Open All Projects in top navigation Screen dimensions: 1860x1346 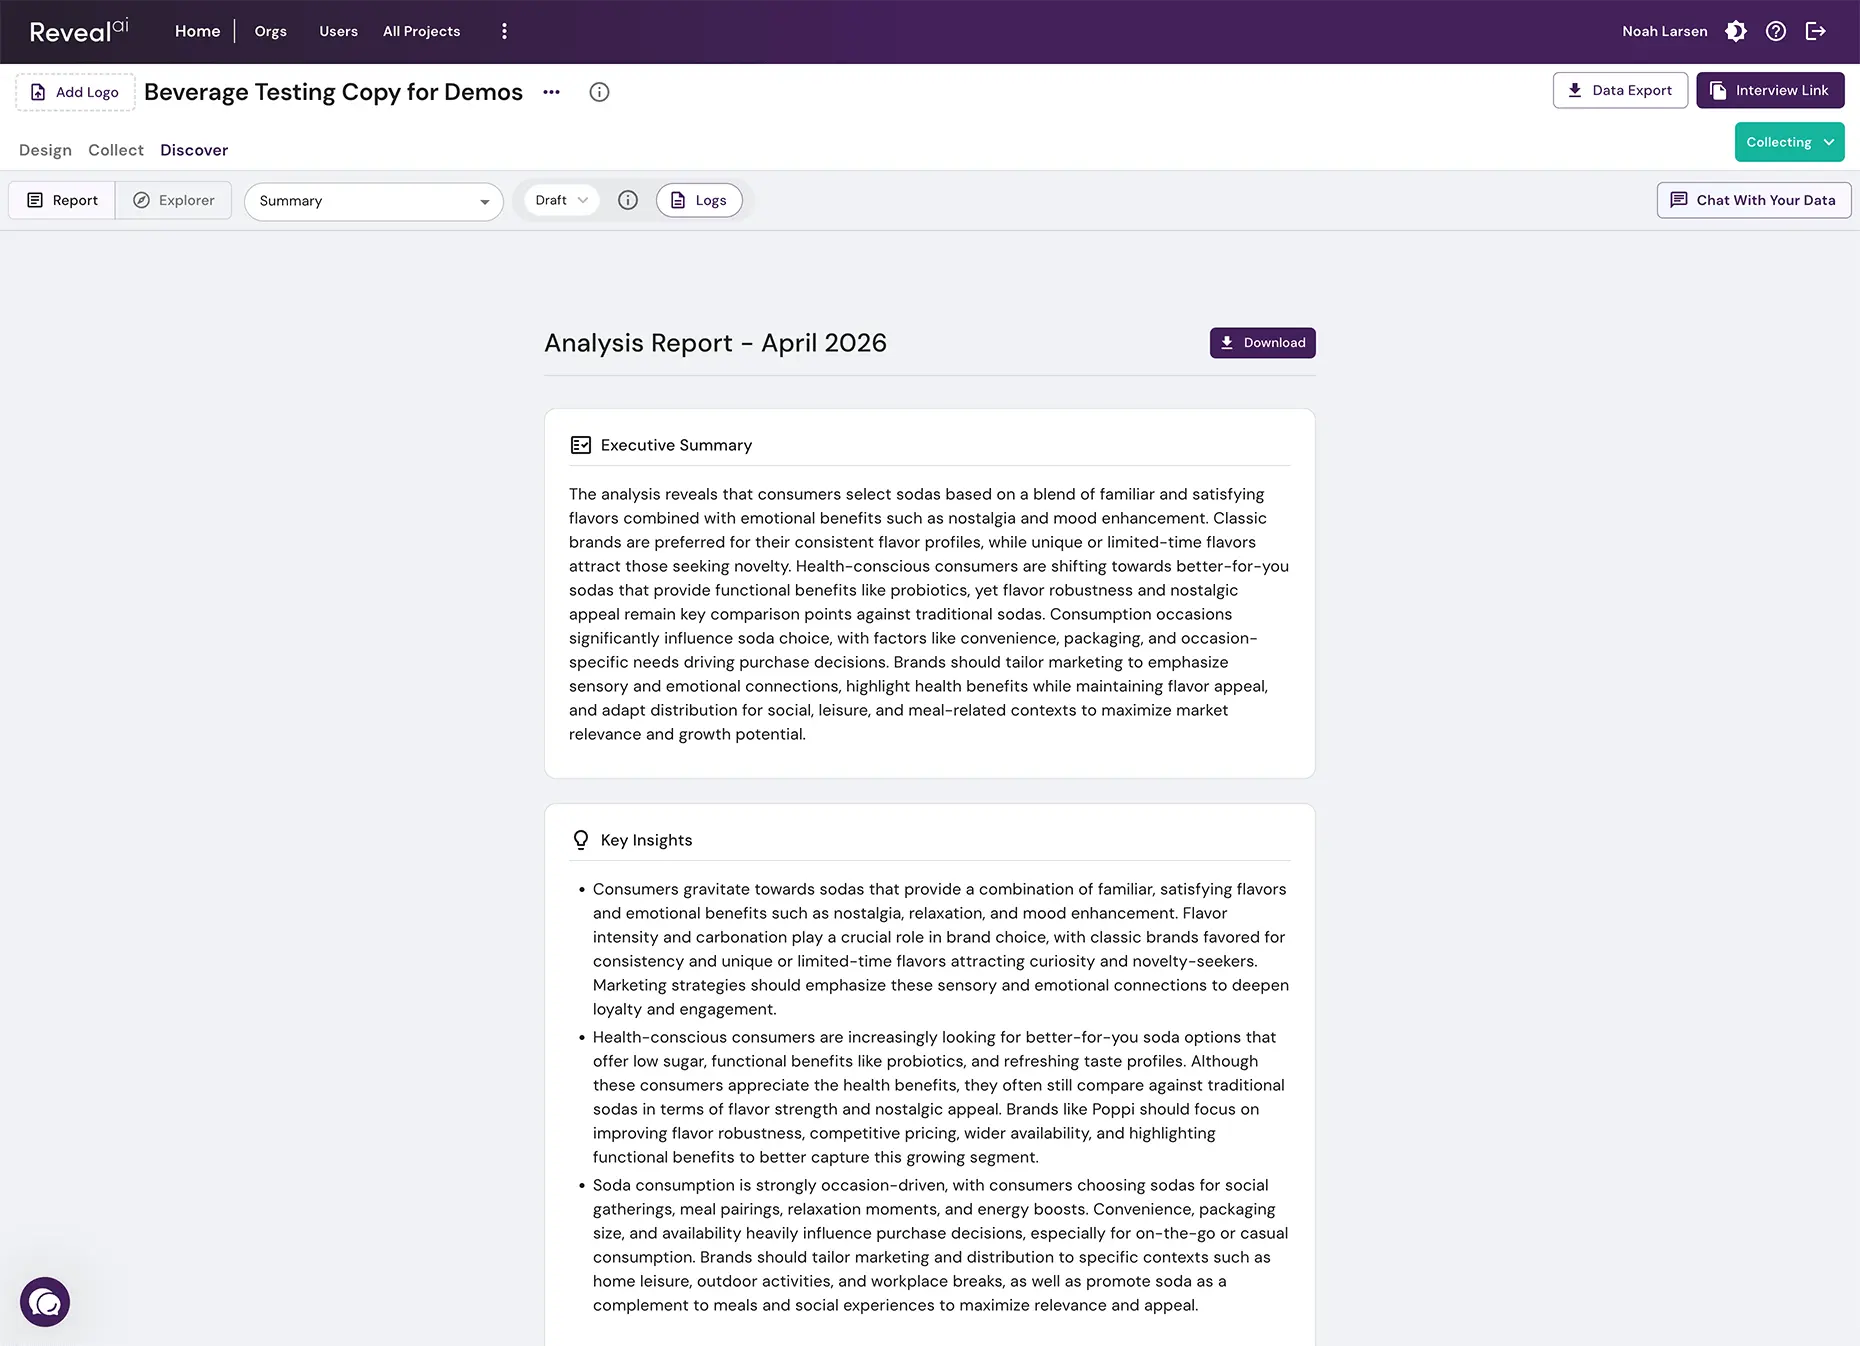pos(421,31)
